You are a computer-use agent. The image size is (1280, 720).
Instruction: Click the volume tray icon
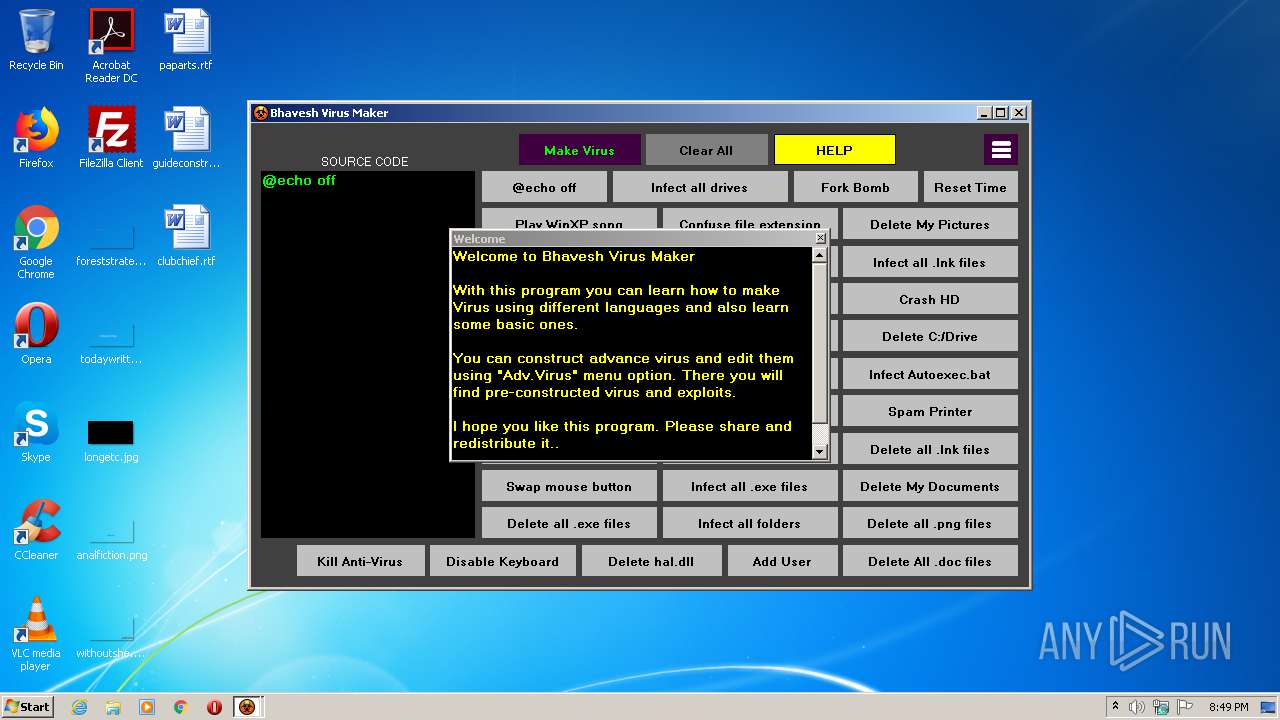coord(1137,707)
